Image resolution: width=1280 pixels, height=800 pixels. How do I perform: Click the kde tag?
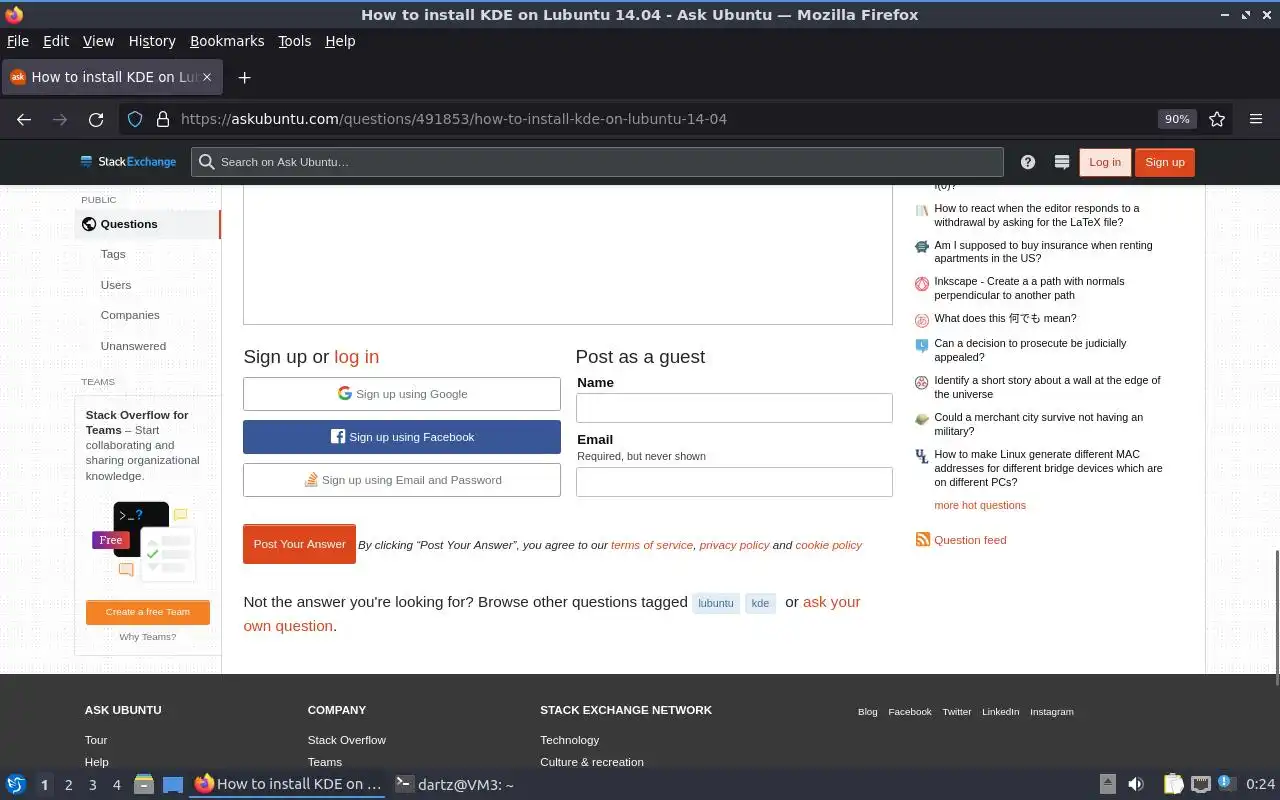pos(760,603)
